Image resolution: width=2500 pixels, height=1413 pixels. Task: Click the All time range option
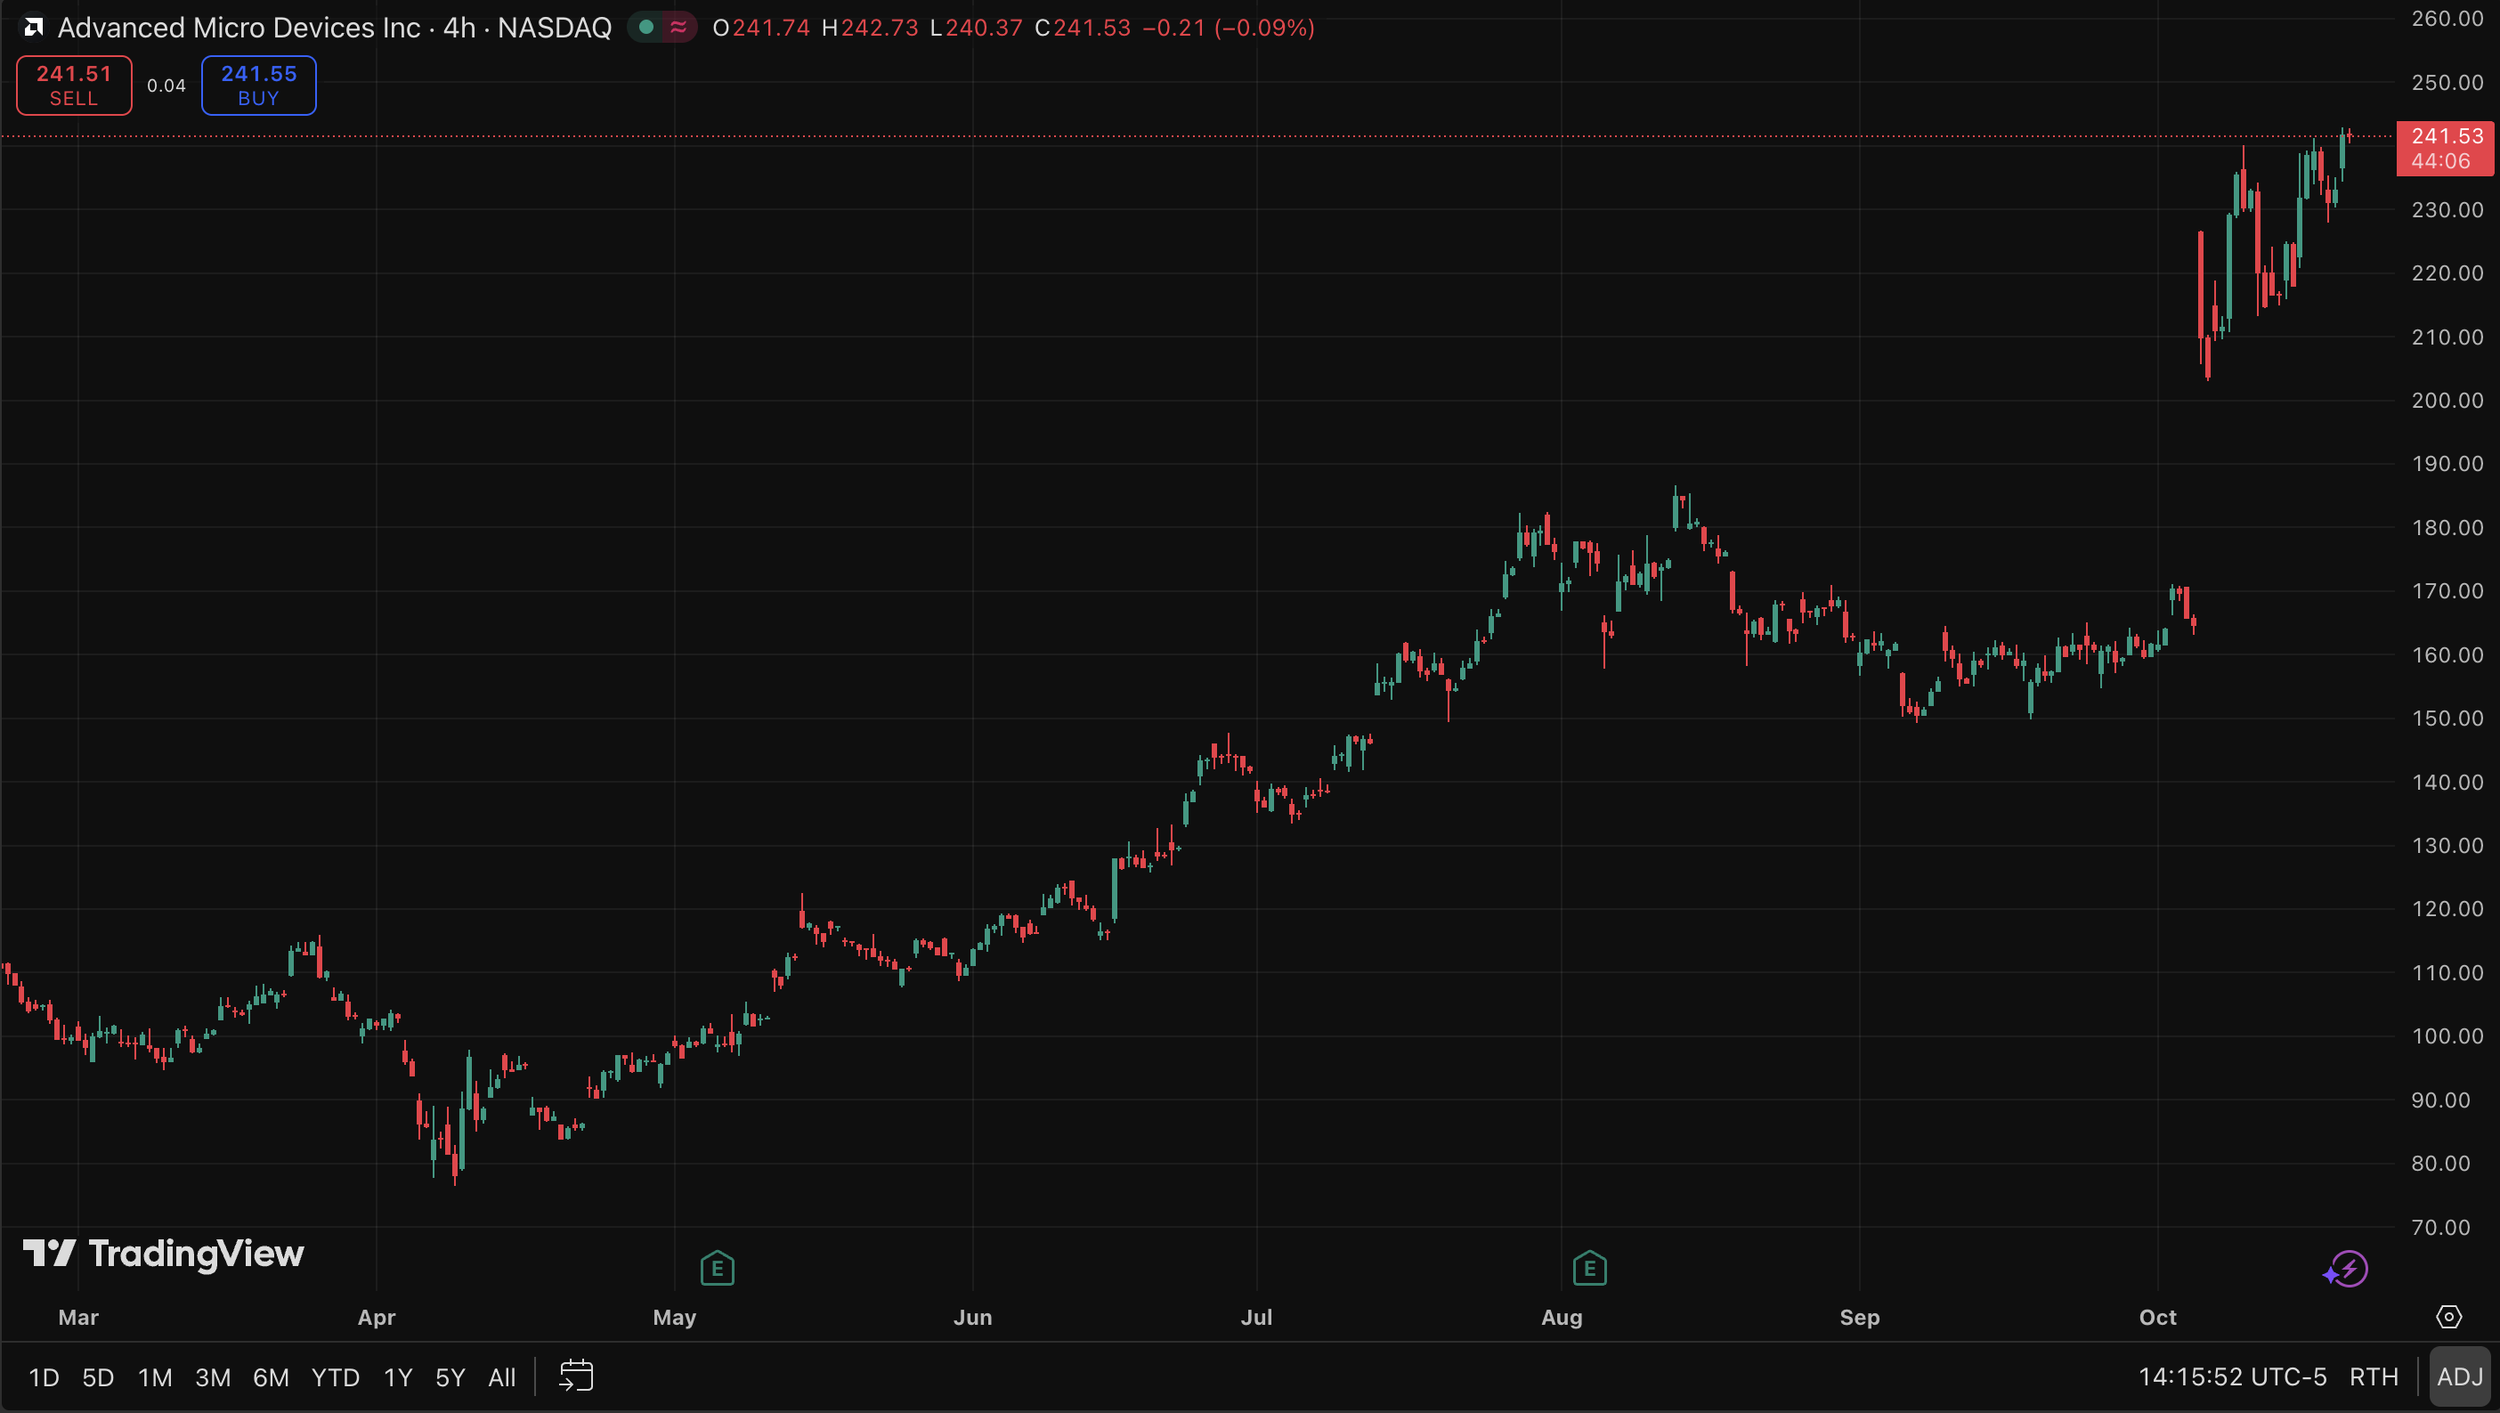tap(502, 1377)
